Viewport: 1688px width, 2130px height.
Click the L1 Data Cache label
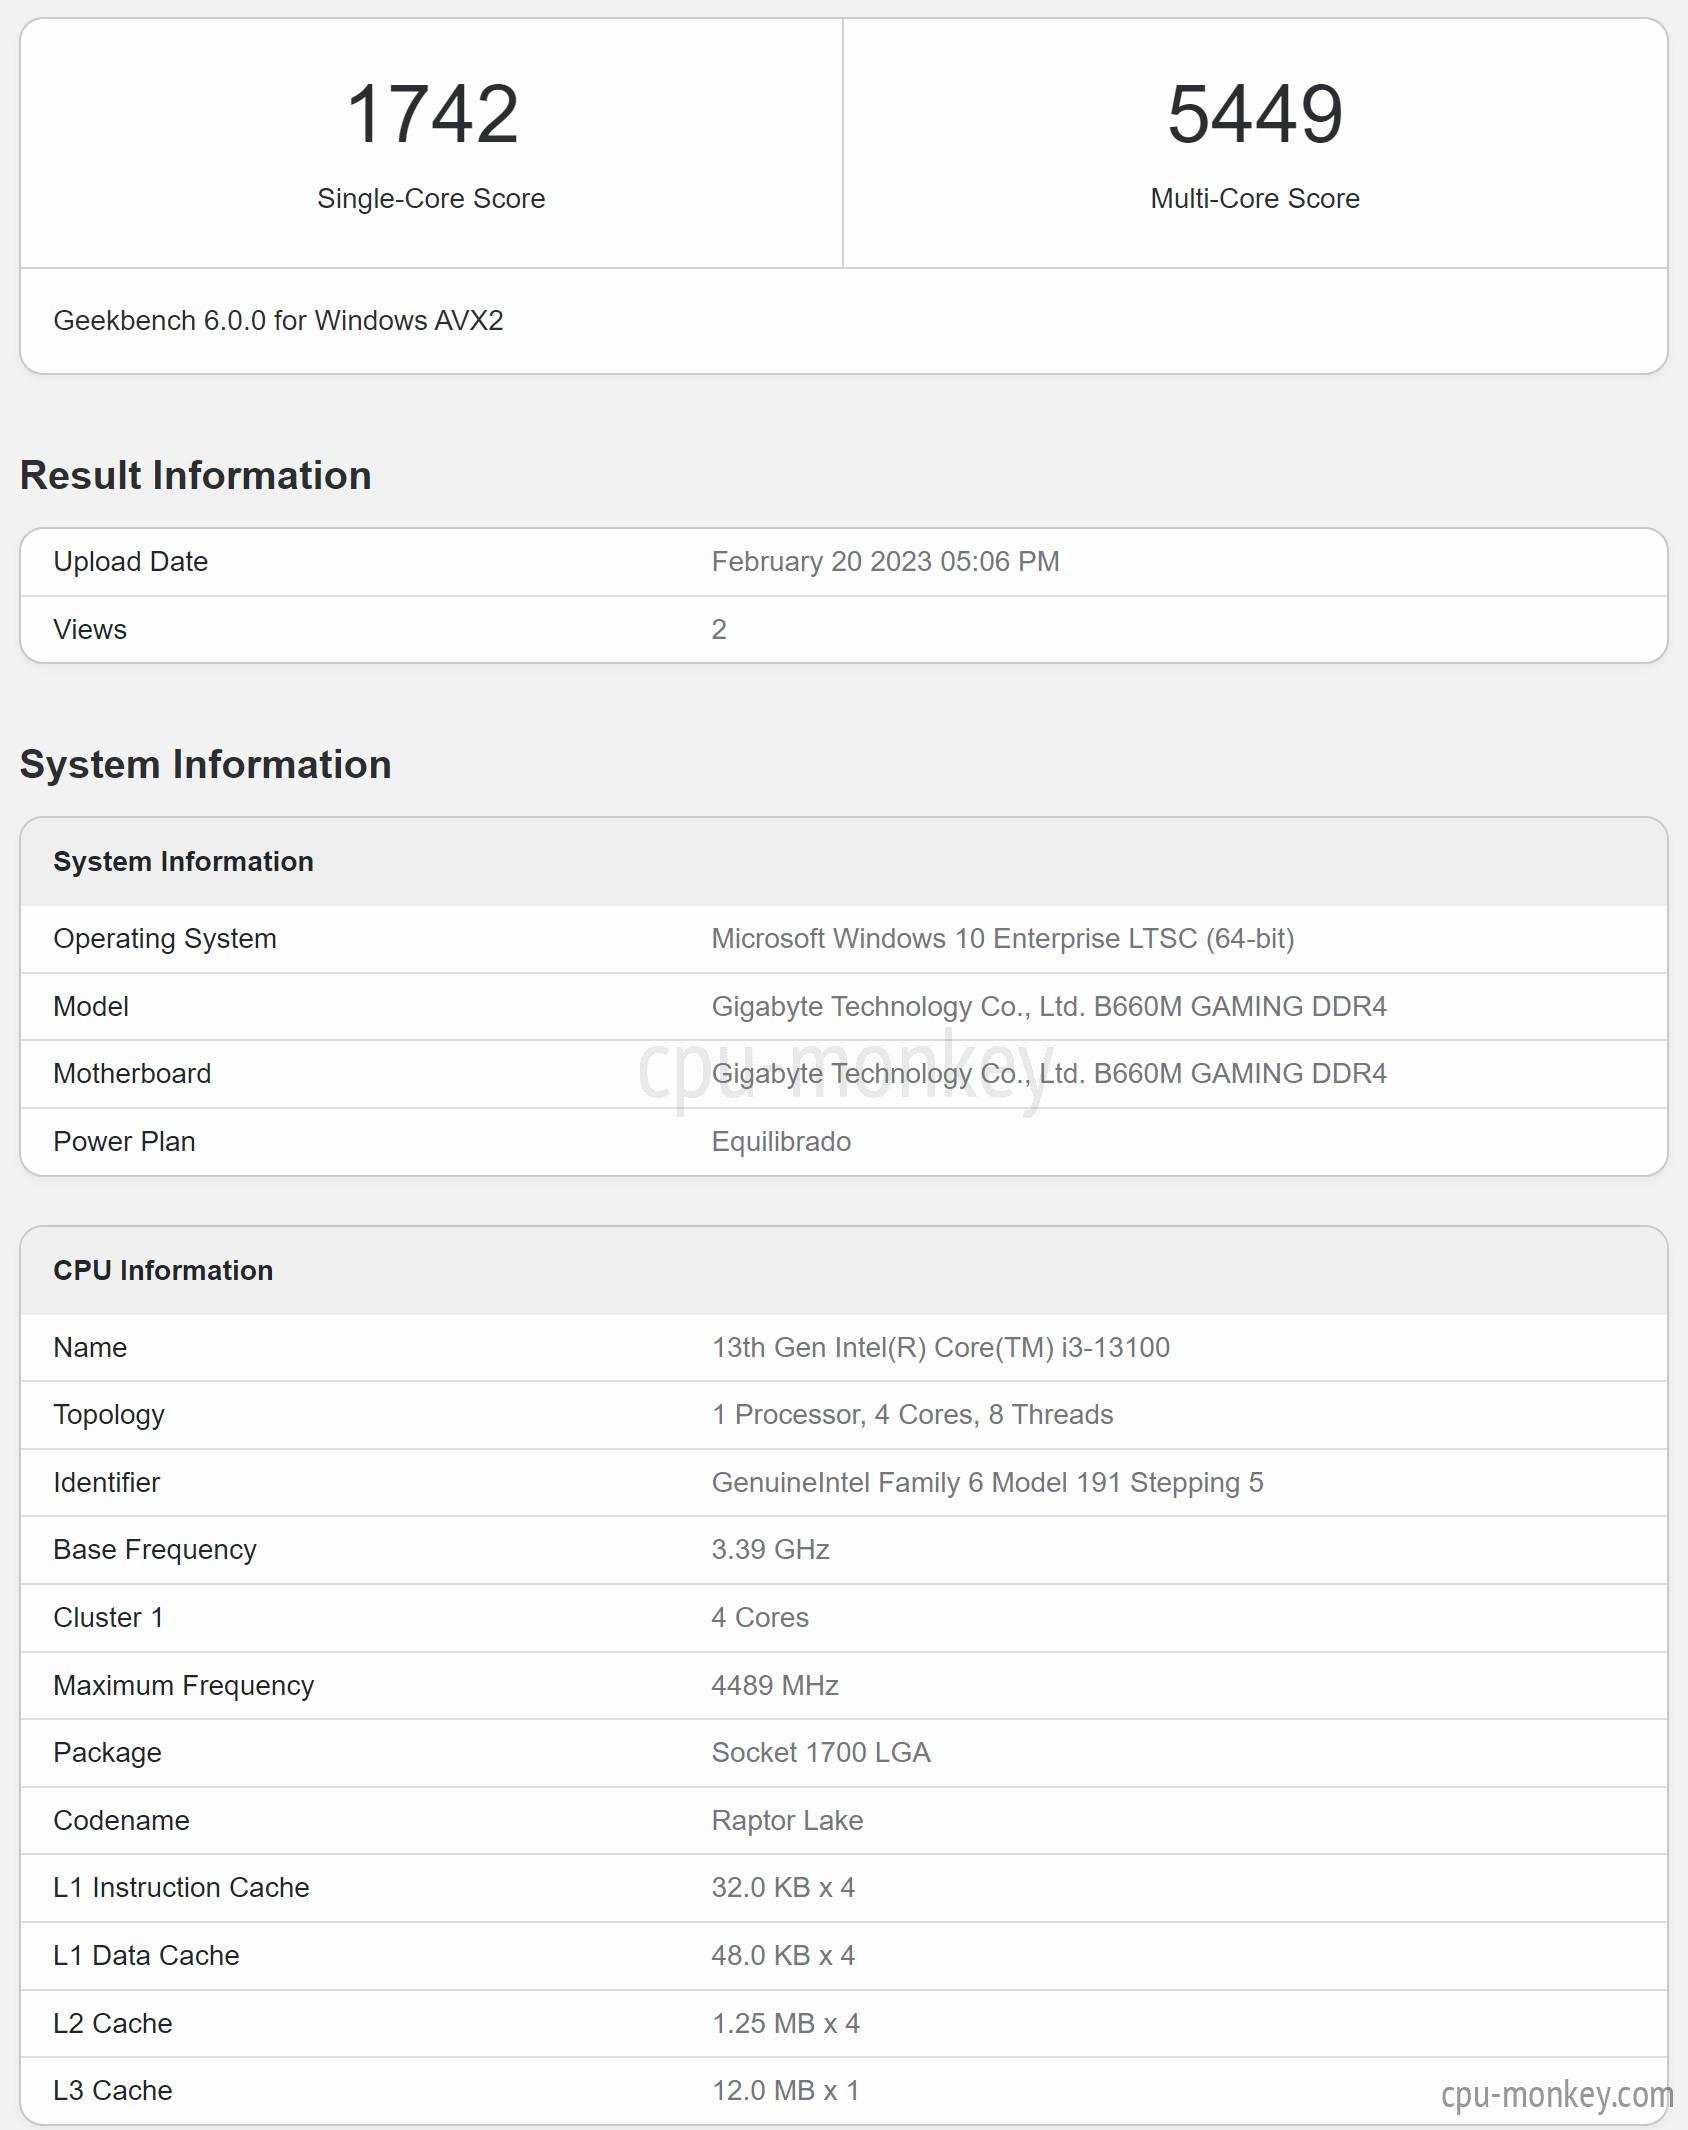tap(146, 1955)
